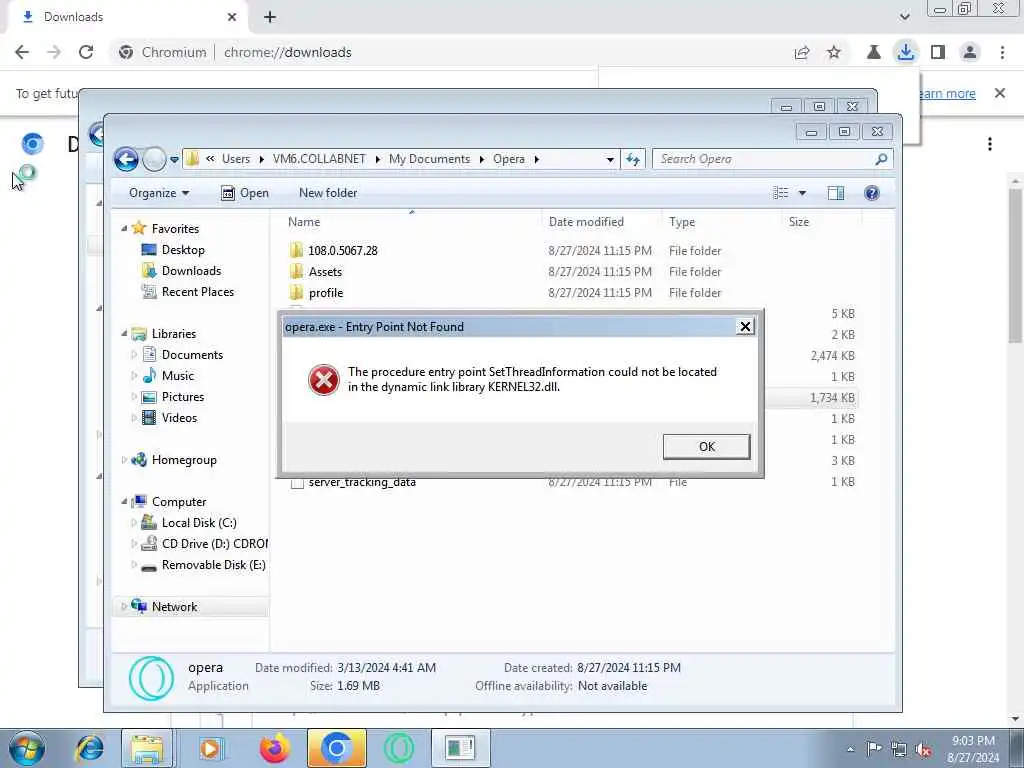The width and height of the screenshot is (1024, 768).
Task: Open the Documents library
Action: point(192,355)
